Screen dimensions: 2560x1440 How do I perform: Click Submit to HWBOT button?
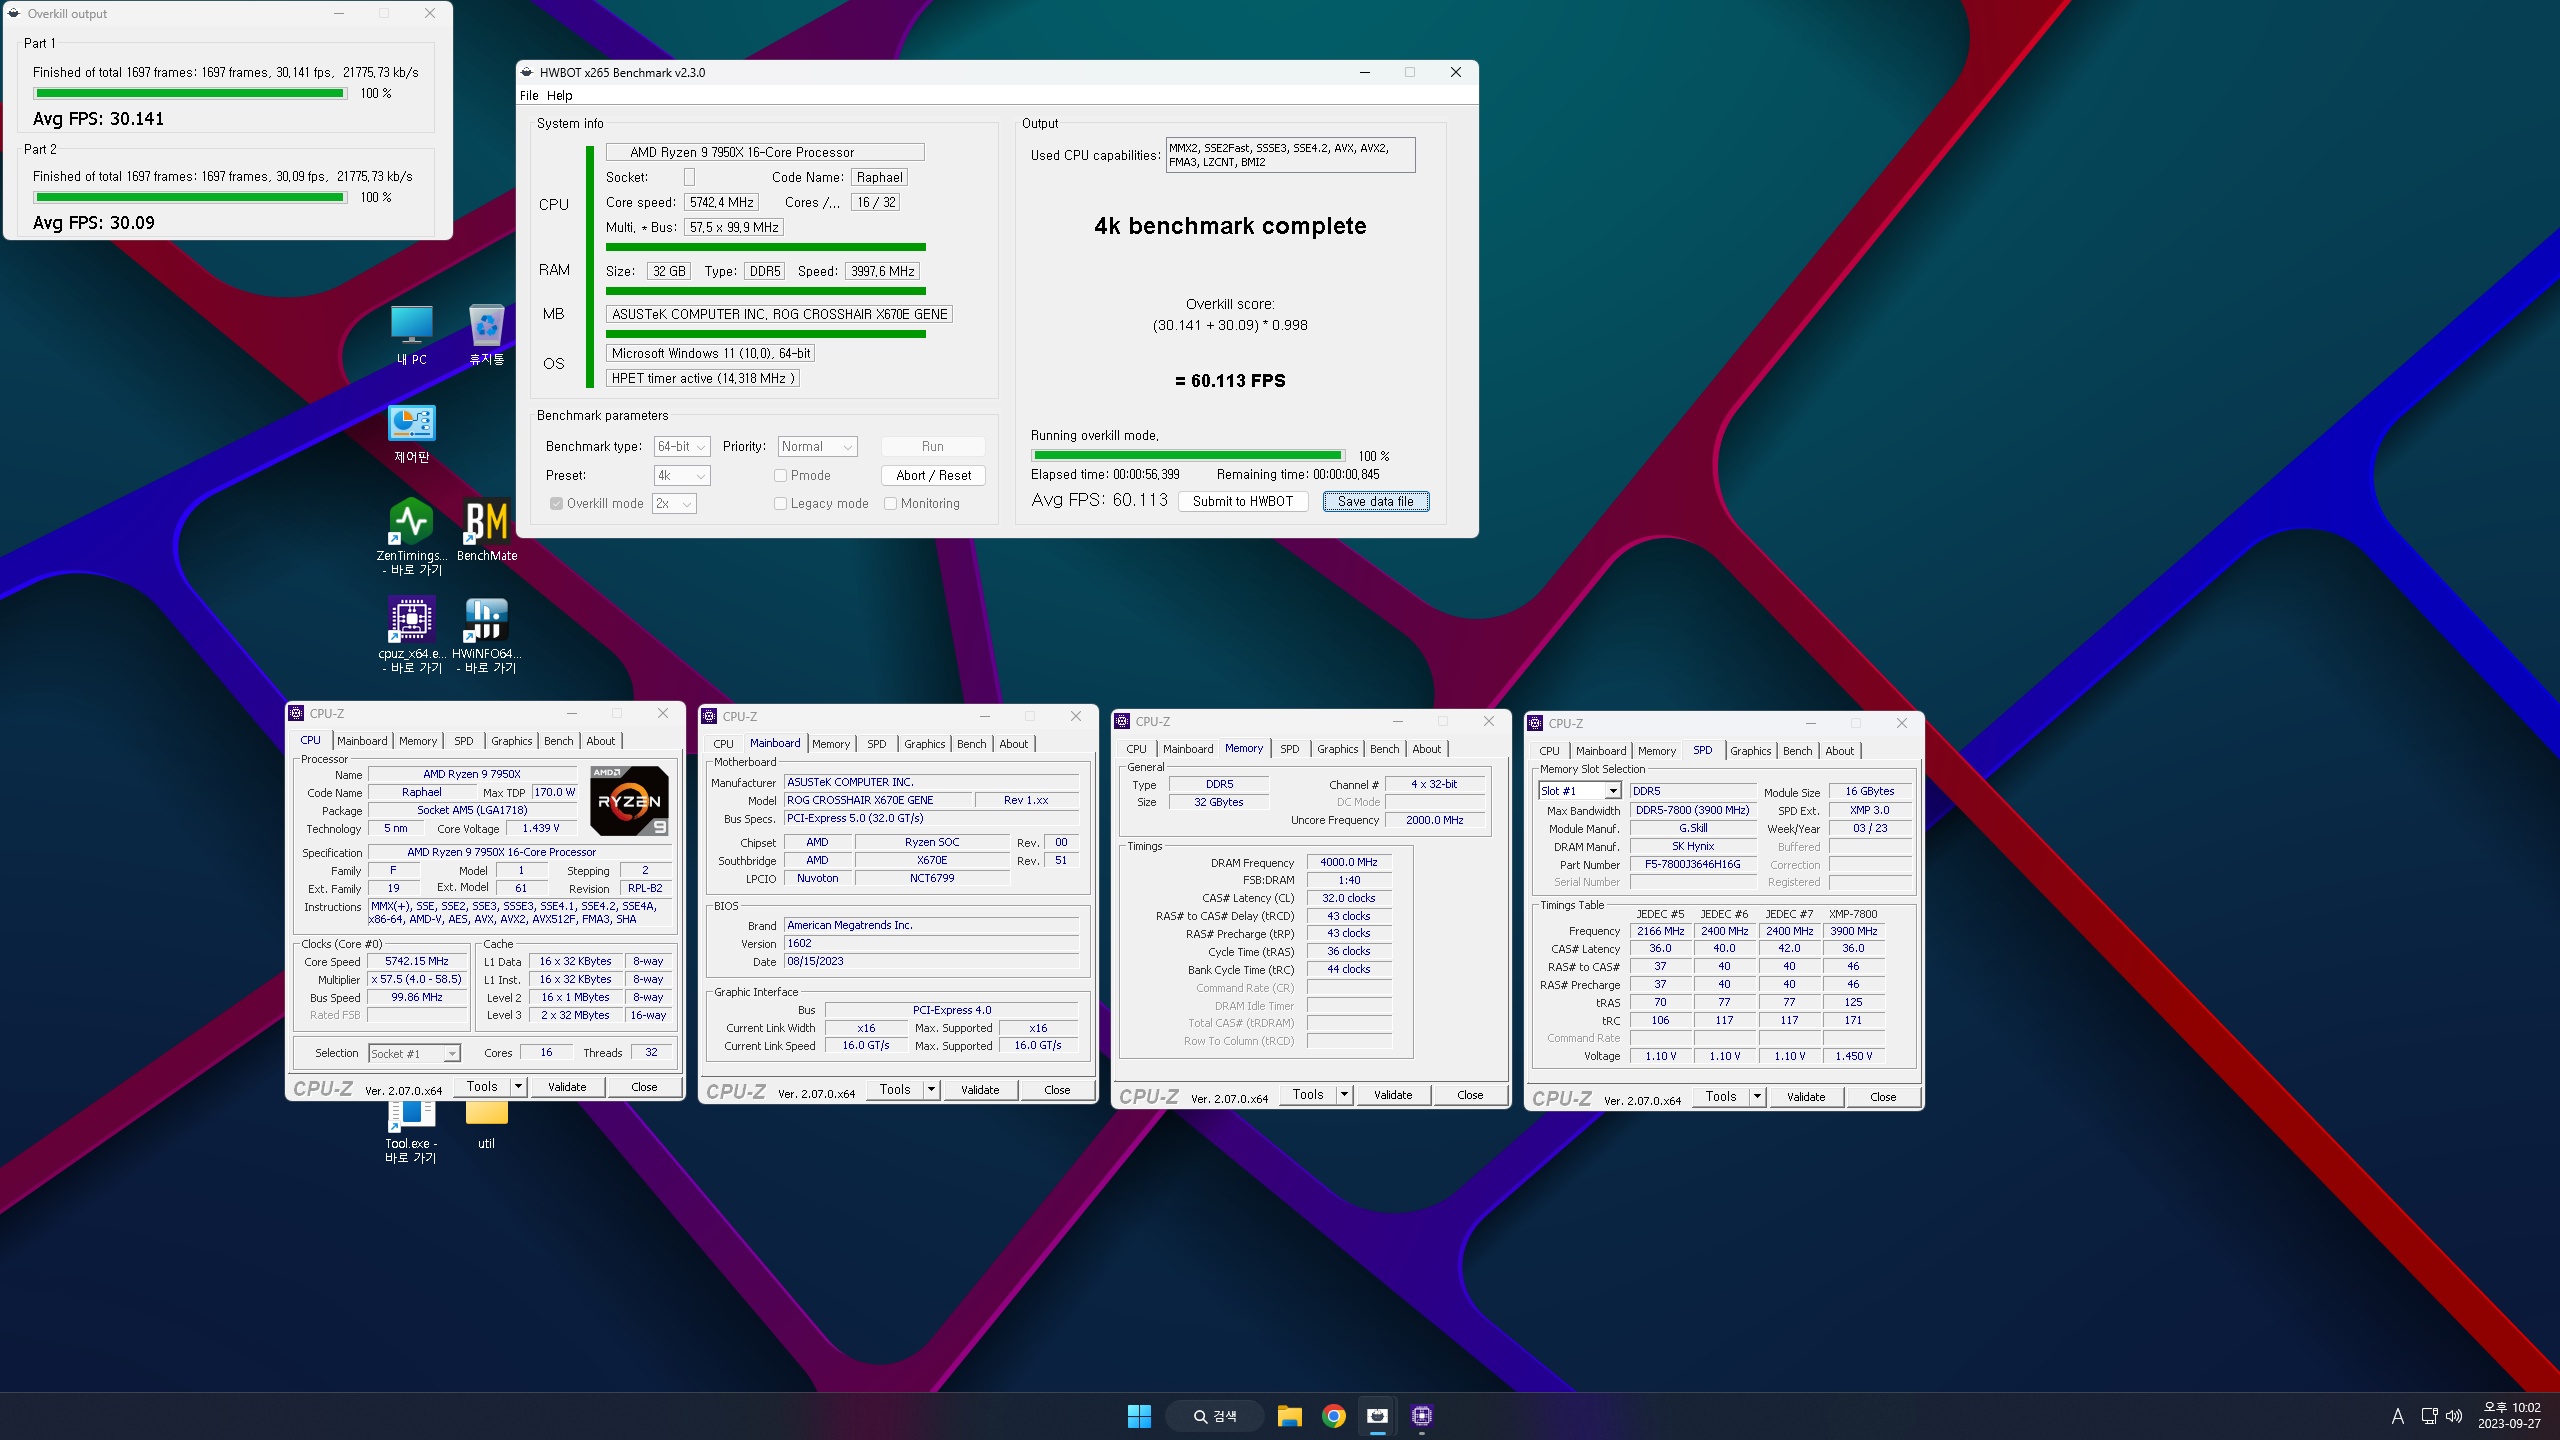tap(1243, 502)
